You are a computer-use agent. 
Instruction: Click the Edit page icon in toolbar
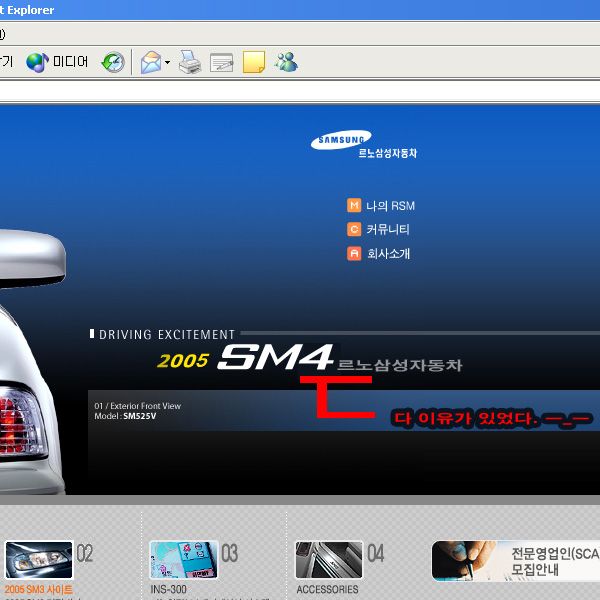pyautogui.click(x=222, y=62)
